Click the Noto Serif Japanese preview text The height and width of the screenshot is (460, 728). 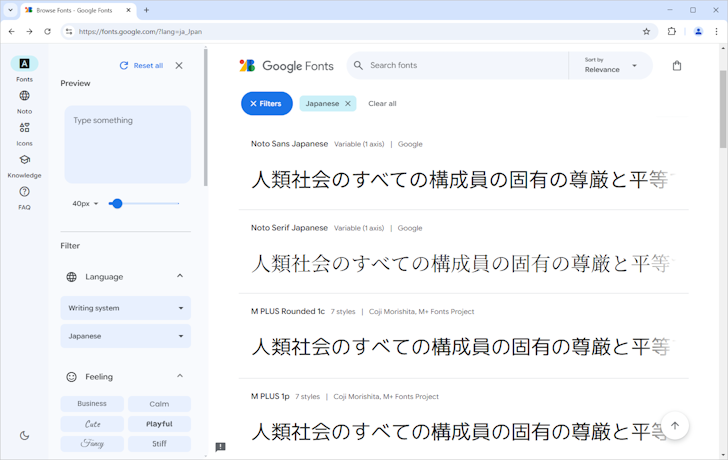pos(462,264)
